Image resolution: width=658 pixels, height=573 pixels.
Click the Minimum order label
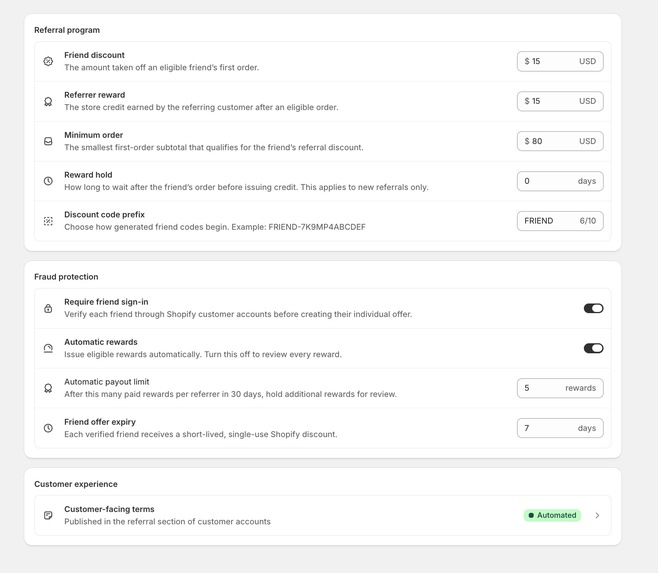click(x=94, y=135)
